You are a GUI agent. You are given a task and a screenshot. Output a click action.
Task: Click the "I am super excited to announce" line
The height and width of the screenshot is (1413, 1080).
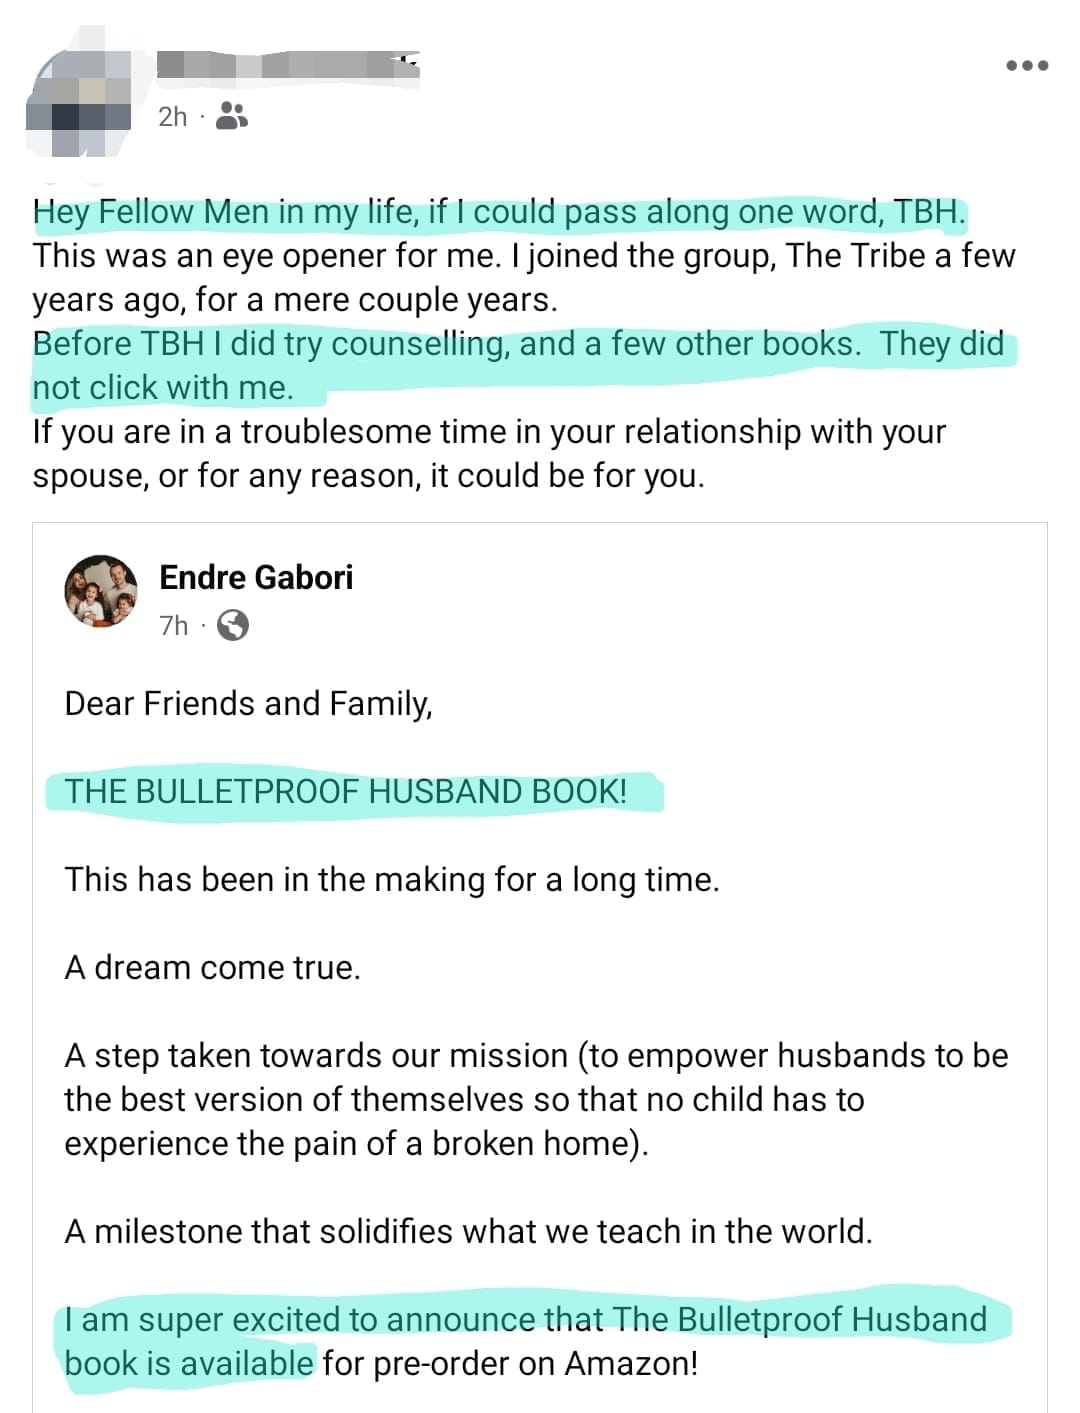pos(525,1319)
